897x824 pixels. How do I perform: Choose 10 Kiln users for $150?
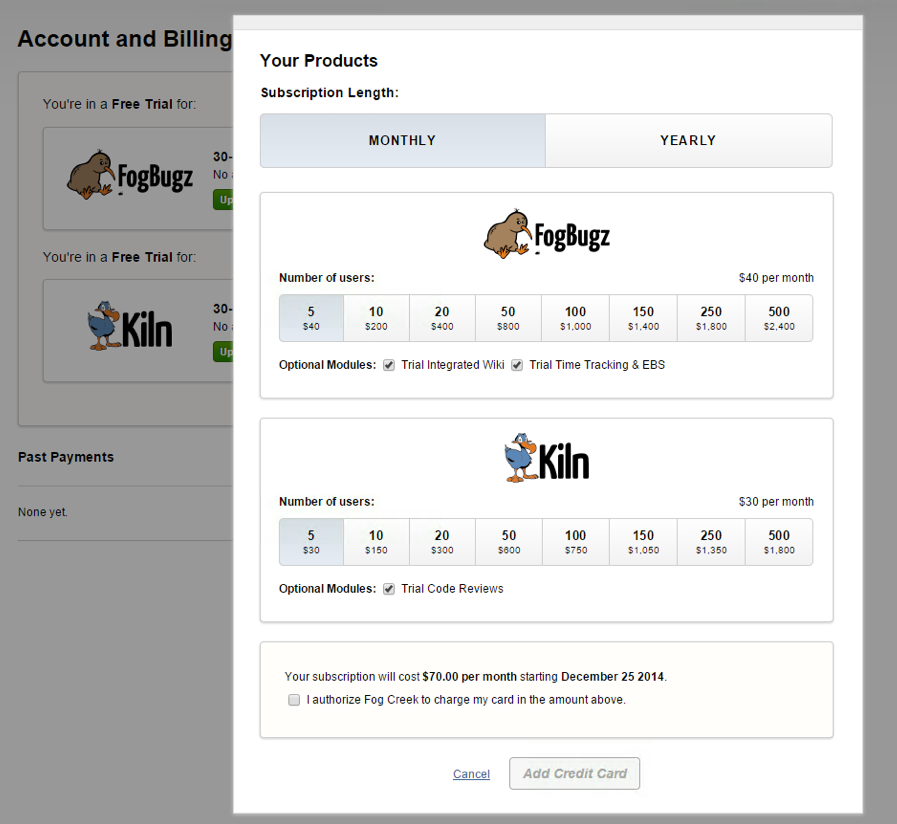376,542
